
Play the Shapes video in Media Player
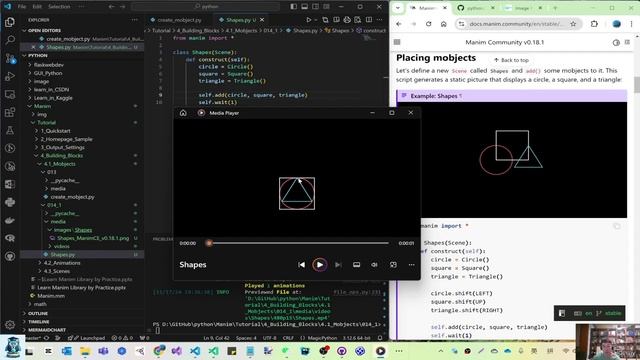click(320, 264)
